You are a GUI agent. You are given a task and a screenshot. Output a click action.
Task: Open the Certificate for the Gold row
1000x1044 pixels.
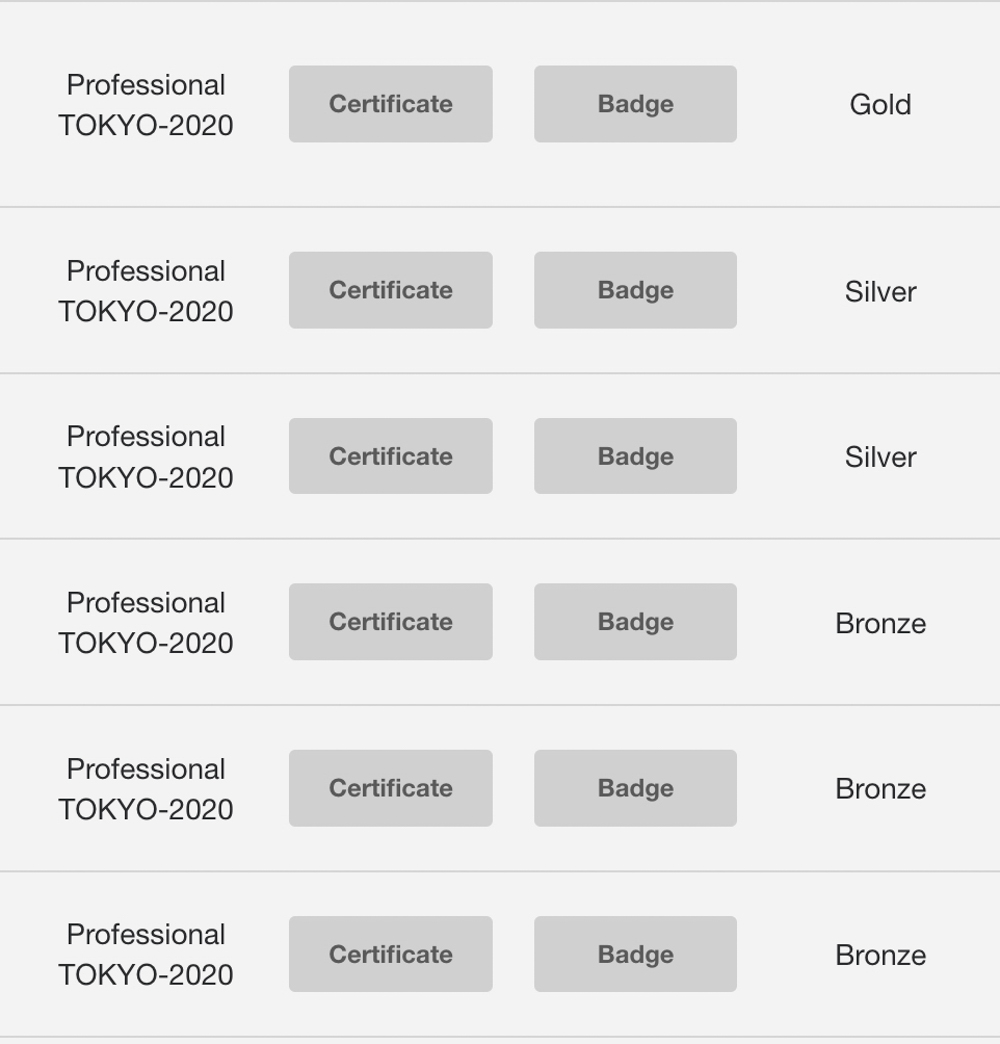pos(391,104)
